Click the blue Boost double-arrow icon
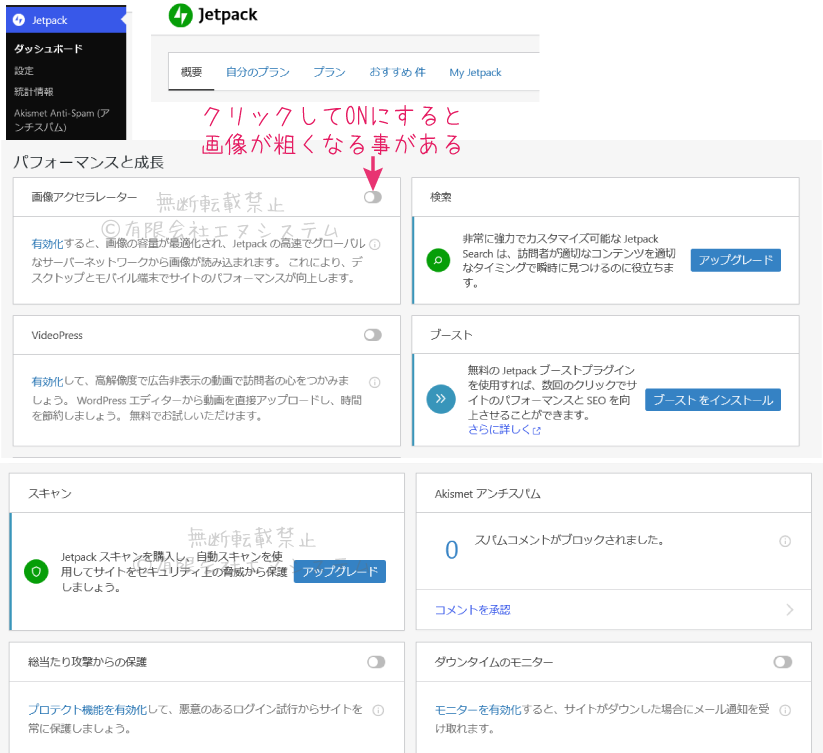823x753 pixels. point(441,399)
